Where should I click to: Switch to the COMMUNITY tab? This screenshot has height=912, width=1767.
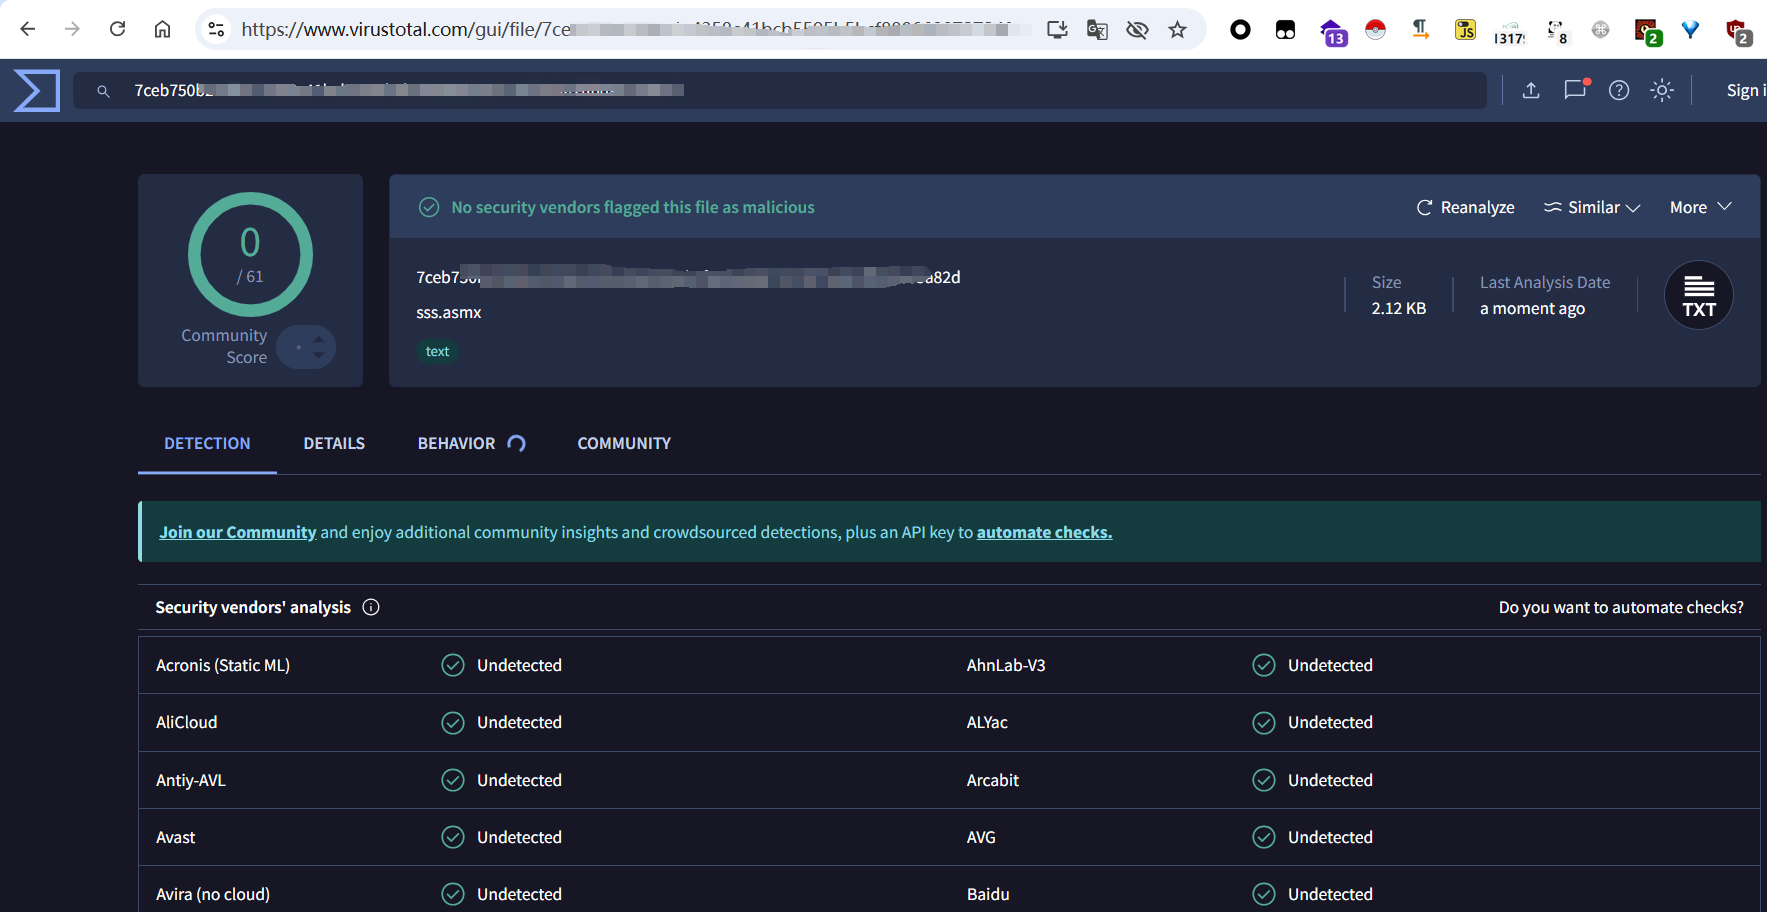tap(624, 443)
